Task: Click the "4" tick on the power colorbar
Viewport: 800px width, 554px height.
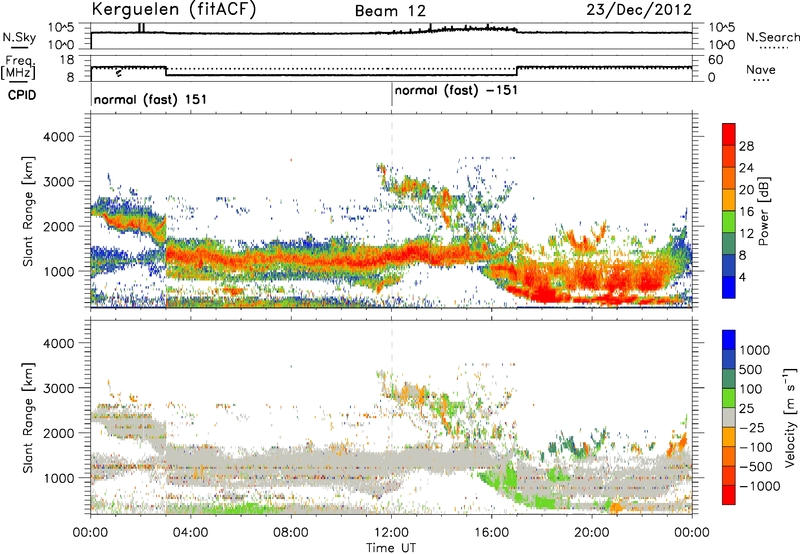Action: click(x=743, y=277)
